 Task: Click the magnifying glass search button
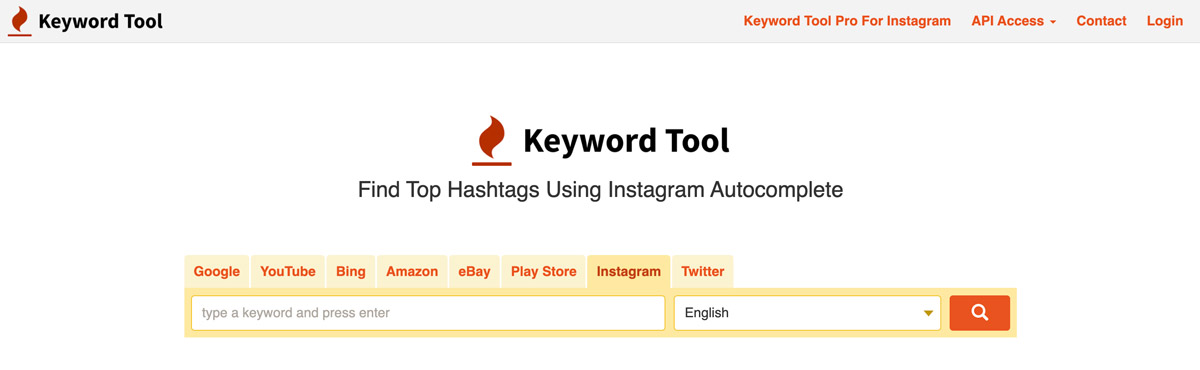pyautogui.click(x=979, y=313)
